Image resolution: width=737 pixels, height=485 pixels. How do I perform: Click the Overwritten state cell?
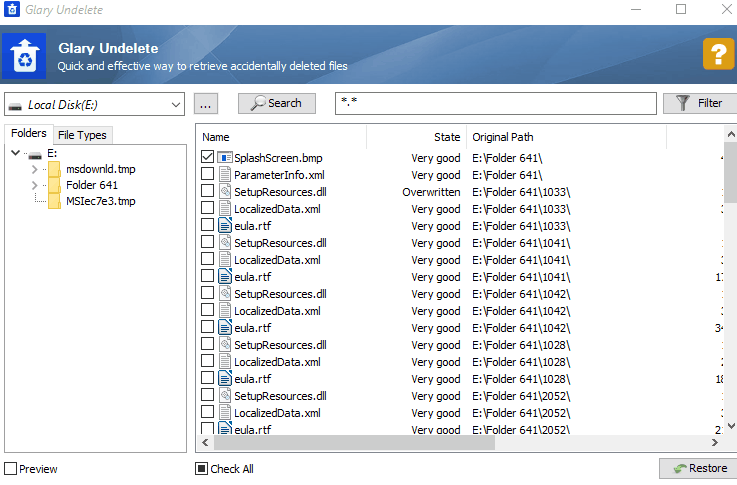(x=431, y=192)
